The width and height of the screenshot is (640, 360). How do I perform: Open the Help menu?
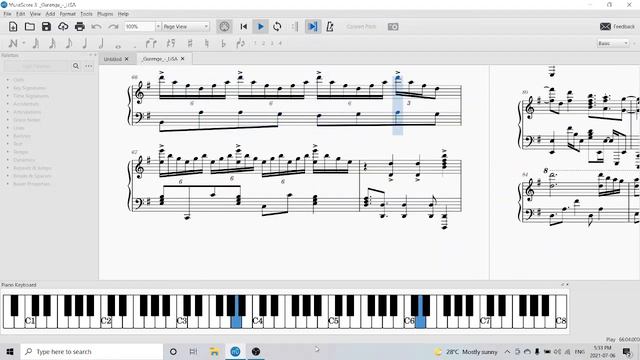(x=123, y=14)
